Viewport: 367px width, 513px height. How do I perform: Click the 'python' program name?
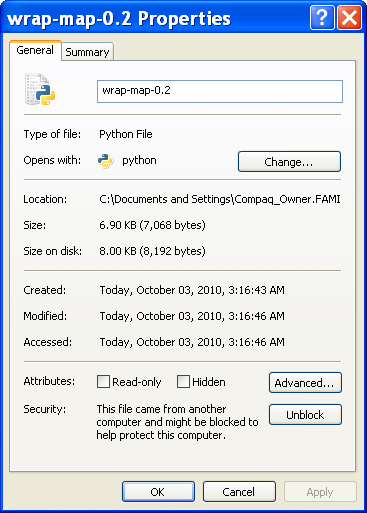139,161
